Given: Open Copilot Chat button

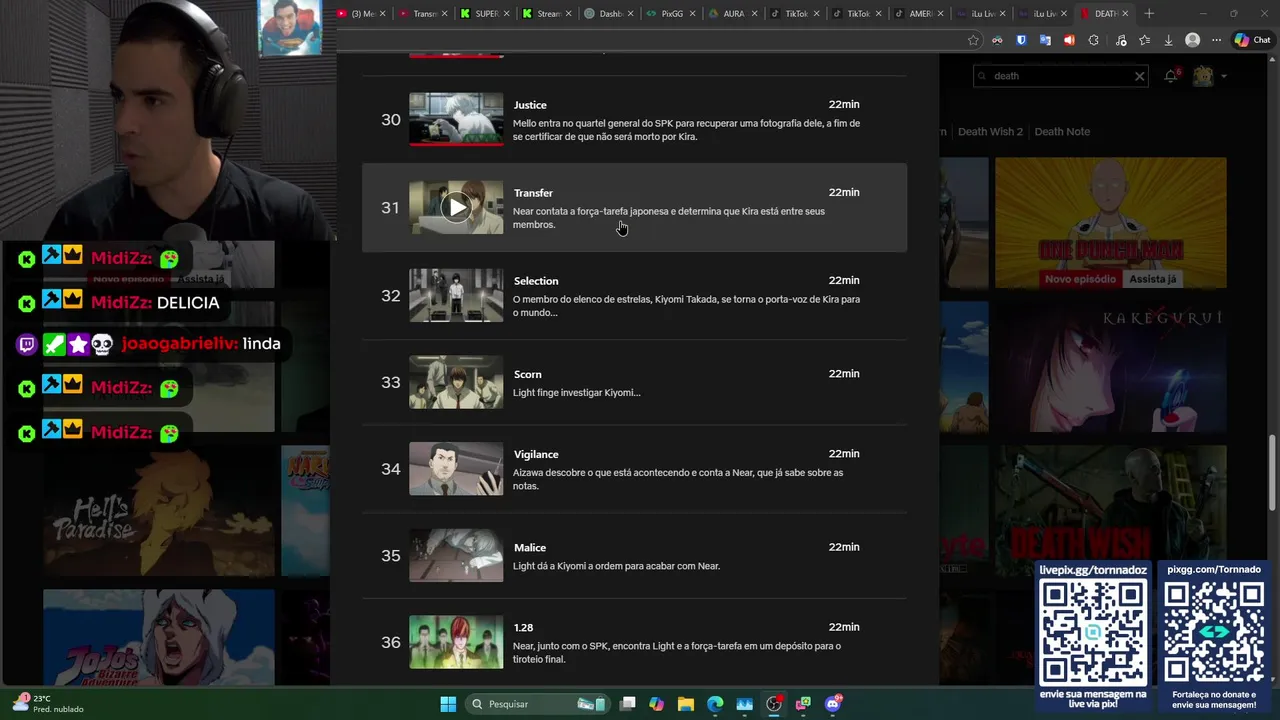Looking at the screenshot, I should pyautogui.click(x=1252, y=40).
